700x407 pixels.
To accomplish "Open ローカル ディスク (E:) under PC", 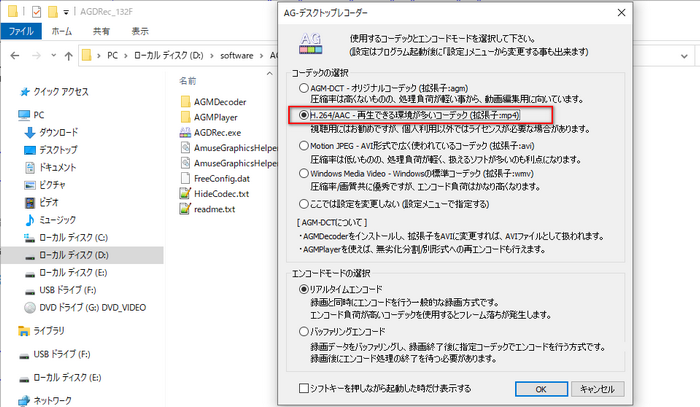I will coord(66,272).
